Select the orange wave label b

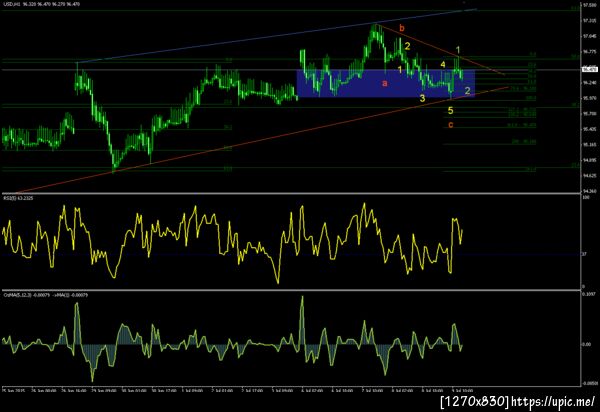pyautogui.click(x=401, y=28)
